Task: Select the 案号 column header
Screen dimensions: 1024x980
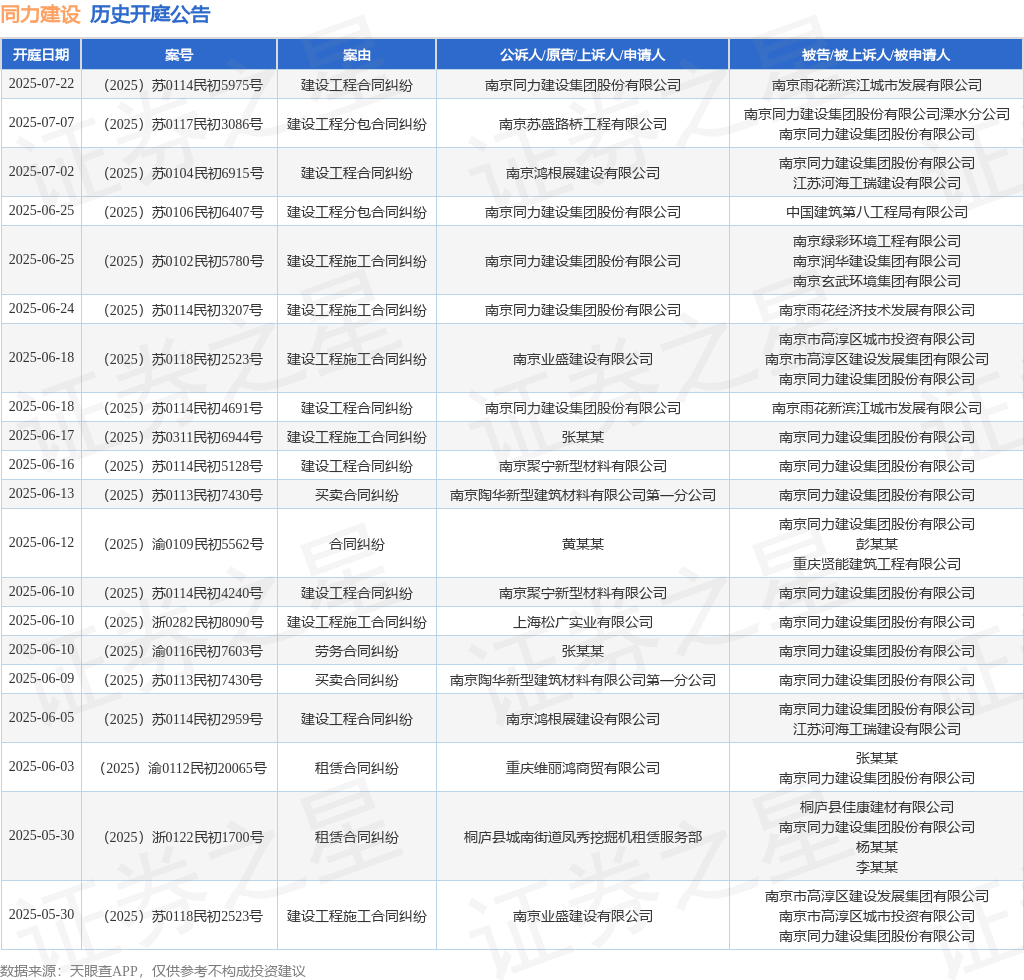Action: point(179,55)
